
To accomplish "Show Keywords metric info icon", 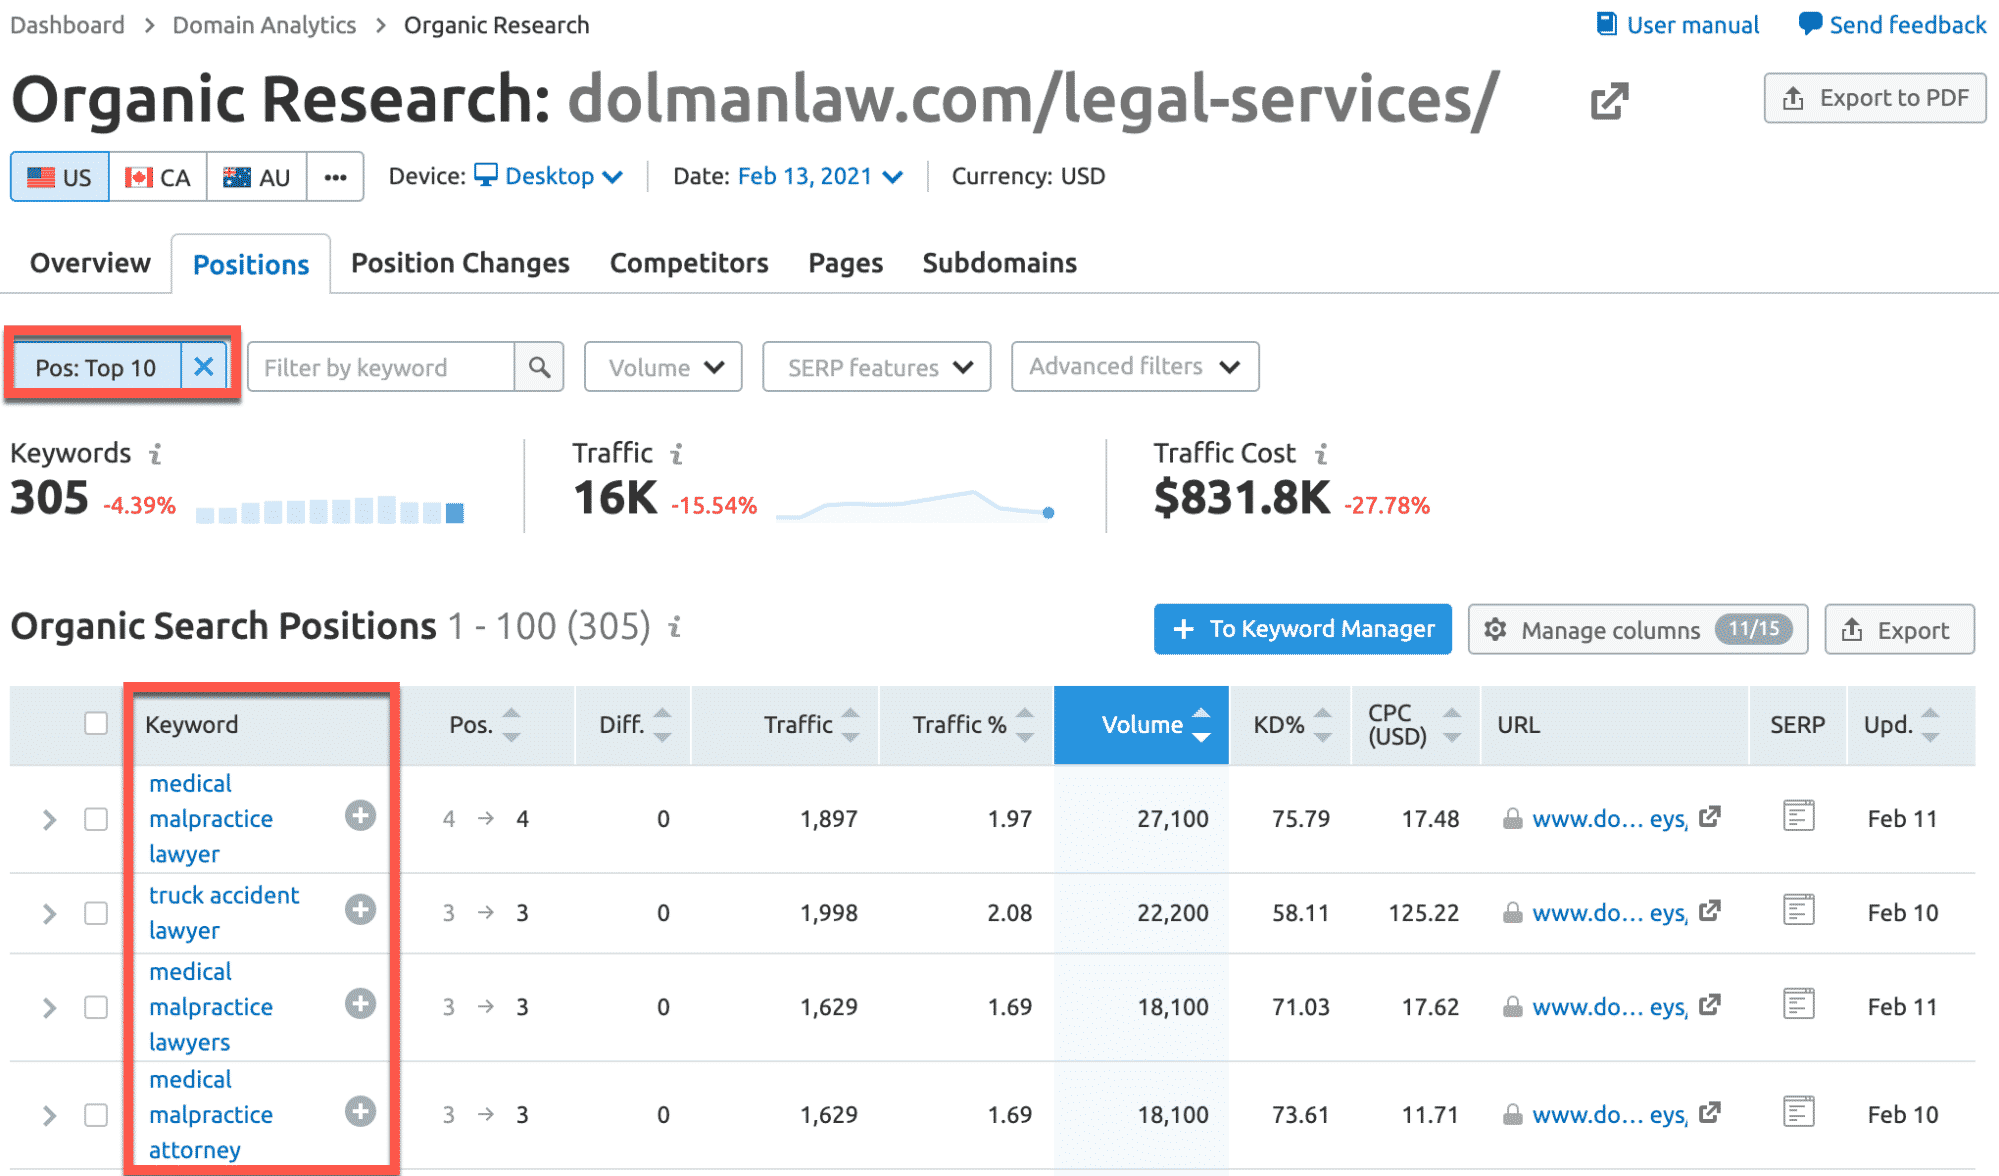I will [155, 454].
